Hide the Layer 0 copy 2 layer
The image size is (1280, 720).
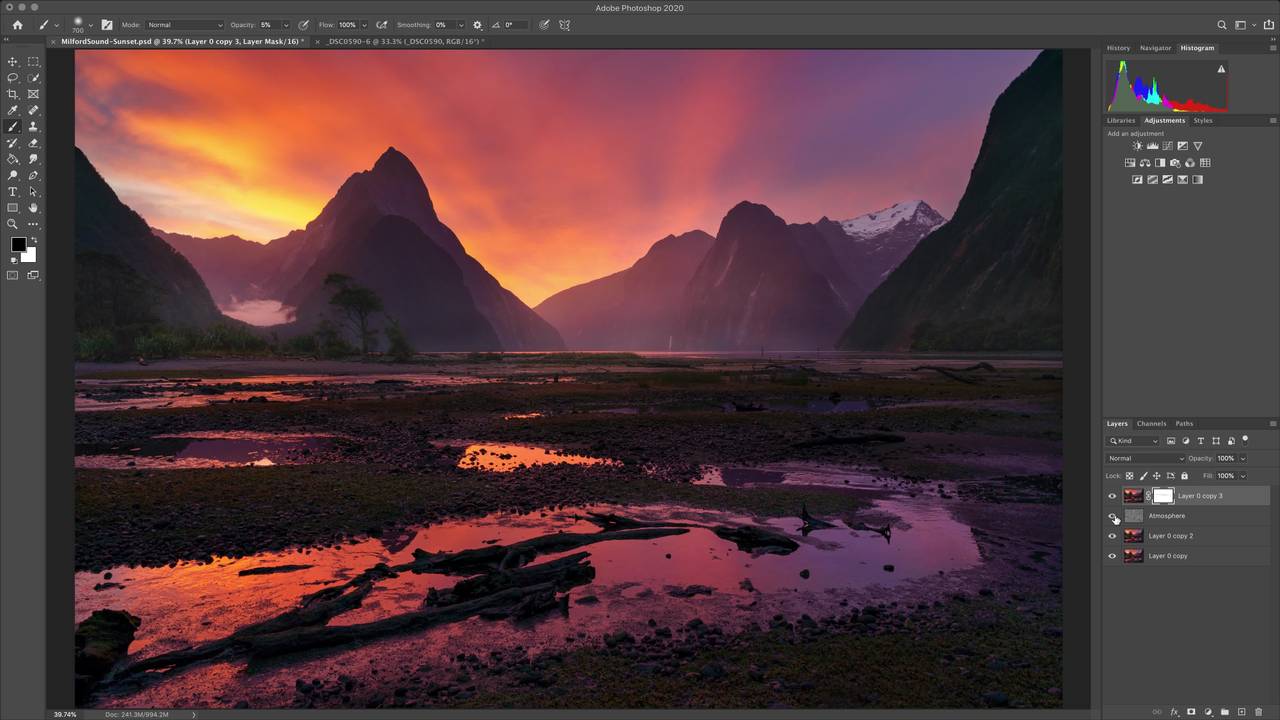point(1112,536)
